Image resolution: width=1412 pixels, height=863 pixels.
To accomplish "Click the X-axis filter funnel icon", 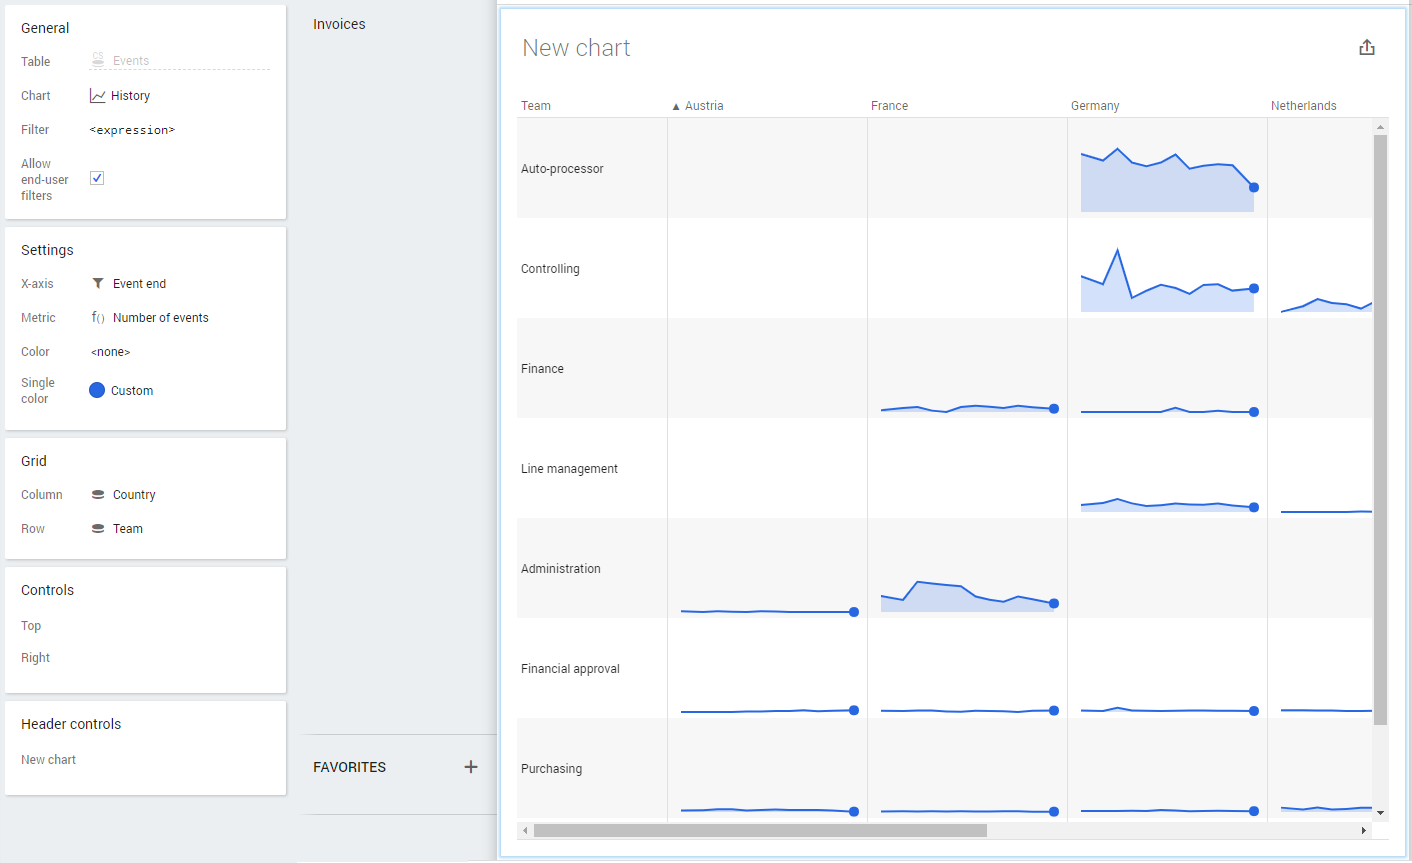I will [x=98, y=284].
